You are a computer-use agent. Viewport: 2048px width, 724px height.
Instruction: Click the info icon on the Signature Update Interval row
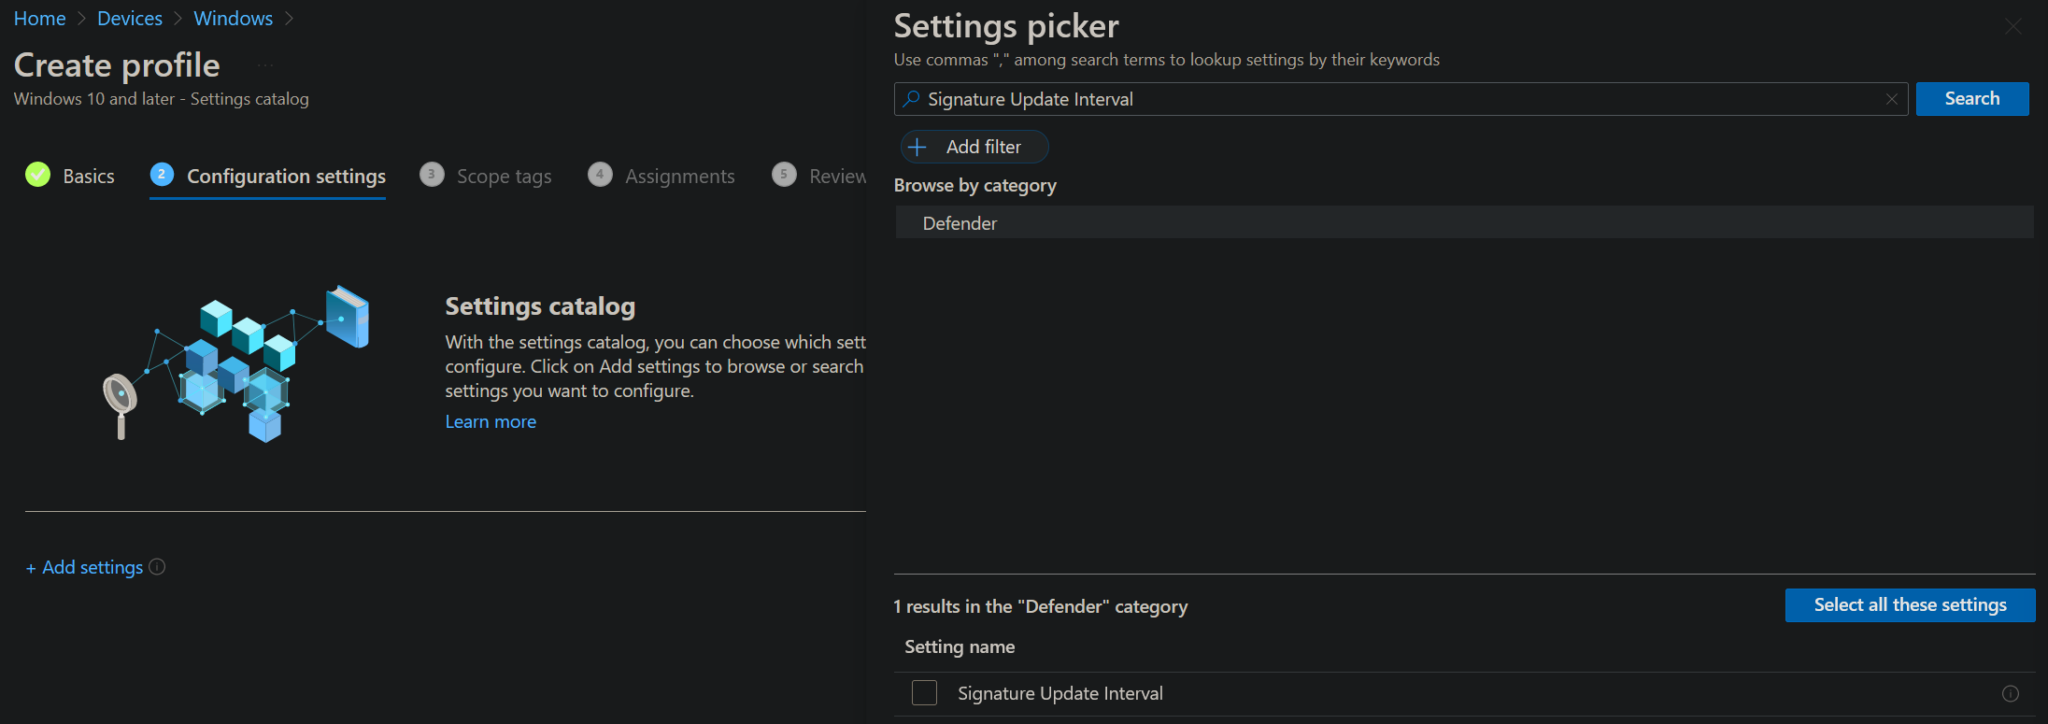click(x=2011, y=693)
